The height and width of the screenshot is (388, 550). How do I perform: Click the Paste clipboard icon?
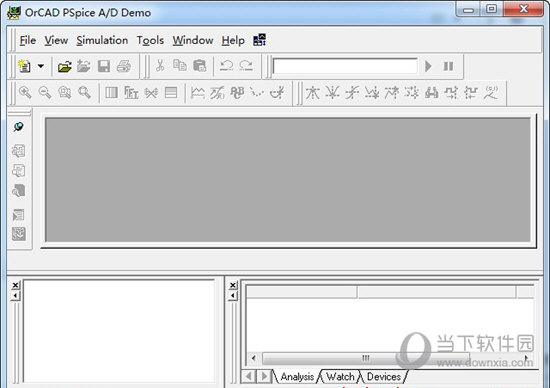(200, 66)
